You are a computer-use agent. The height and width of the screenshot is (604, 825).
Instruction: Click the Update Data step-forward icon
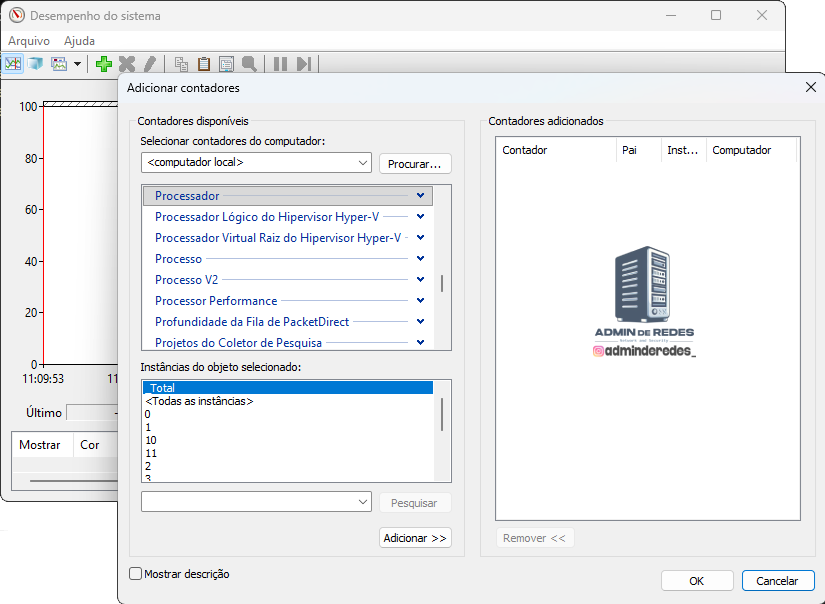click(x=304, y=64)
